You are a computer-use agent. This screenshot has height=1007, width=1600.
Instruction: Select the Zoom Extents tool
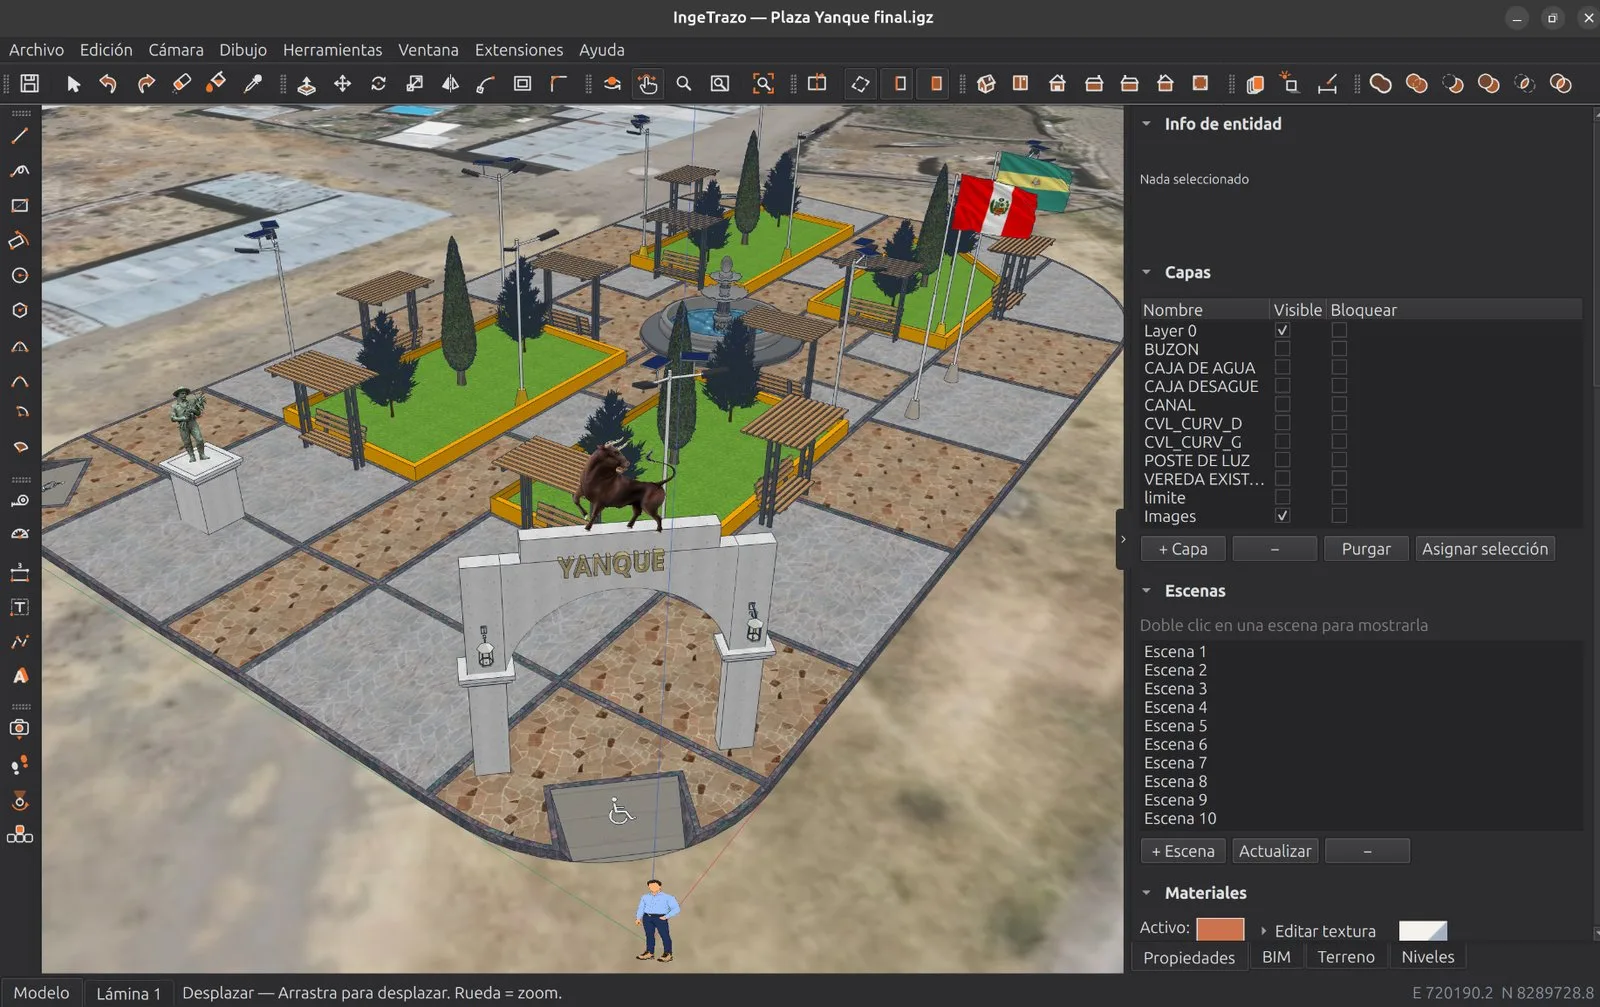click(x=763, y=84)
